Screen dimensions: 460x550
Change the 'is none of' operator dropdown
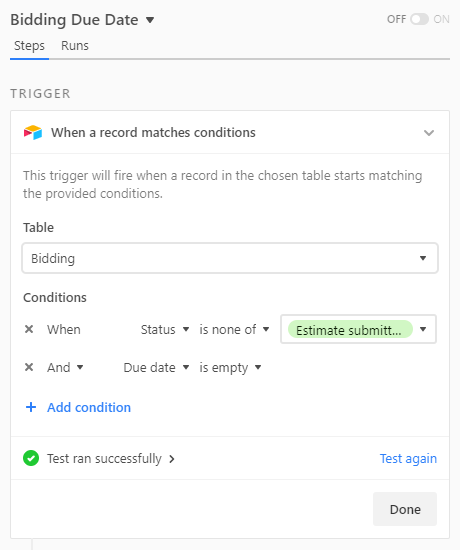click(x=234, y=330)
